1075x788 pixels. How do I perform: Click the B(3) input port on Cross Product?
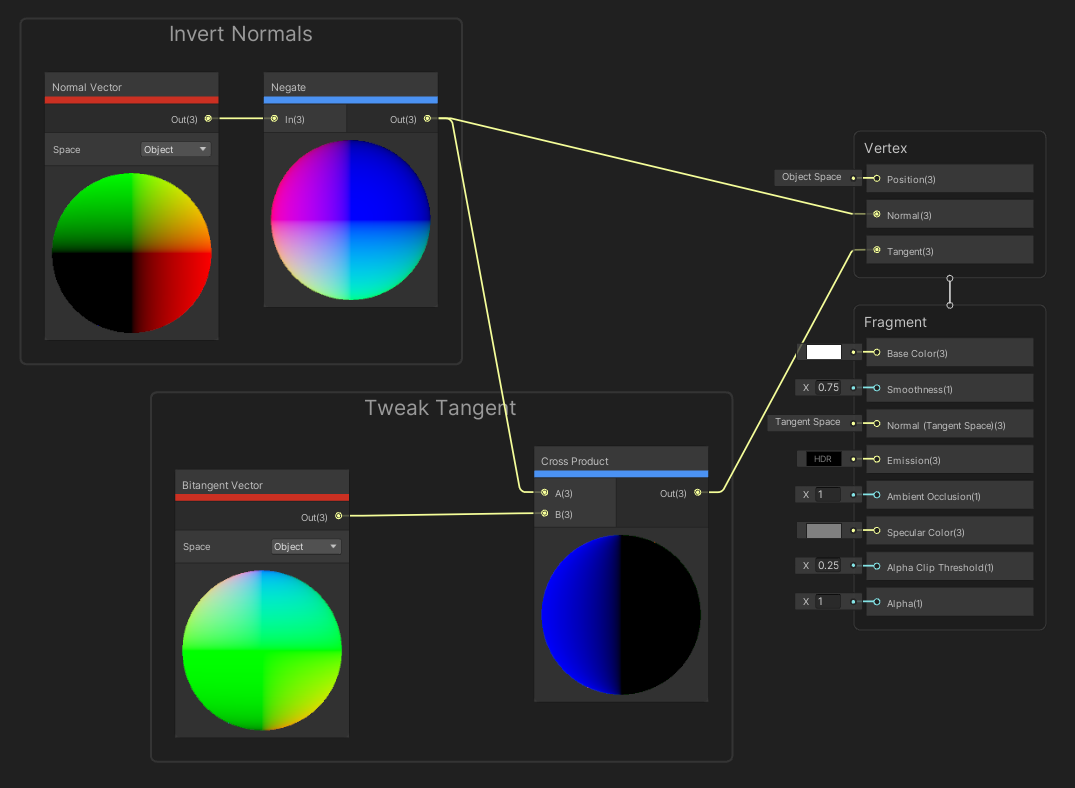(x=544, y=513)
